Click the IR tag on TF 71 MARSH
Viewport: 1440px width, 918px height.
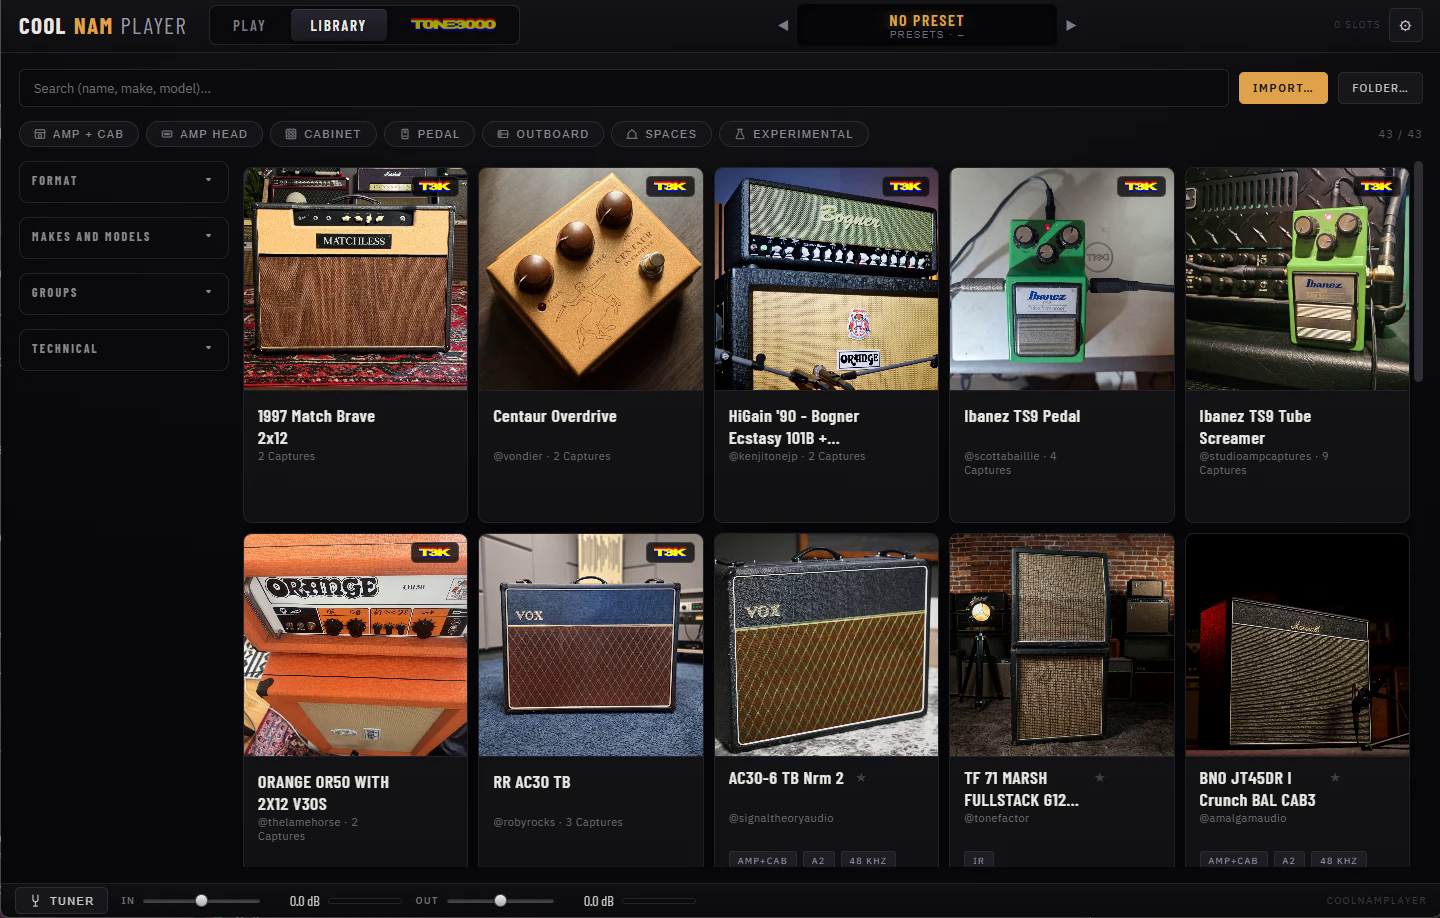coord(979,860)
